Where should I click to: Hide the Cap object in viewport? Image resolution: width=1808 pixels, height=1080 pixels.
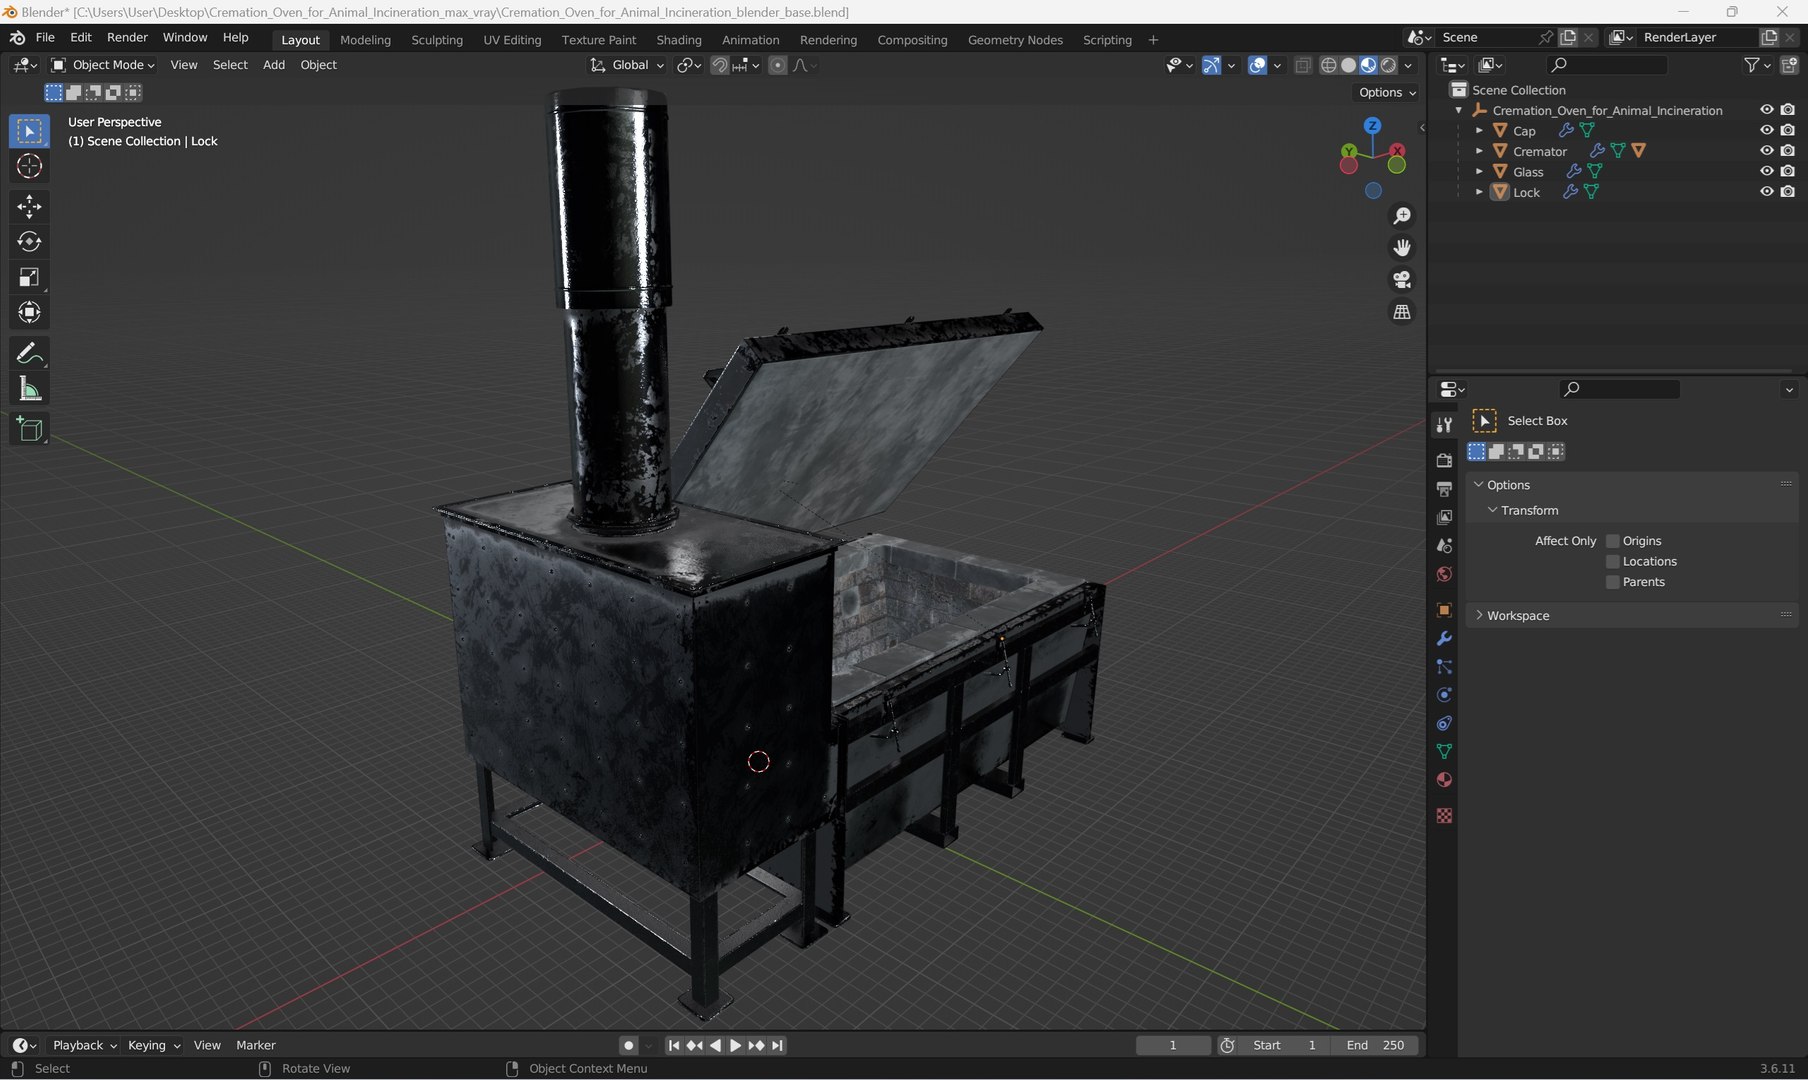coord(1767,131)
